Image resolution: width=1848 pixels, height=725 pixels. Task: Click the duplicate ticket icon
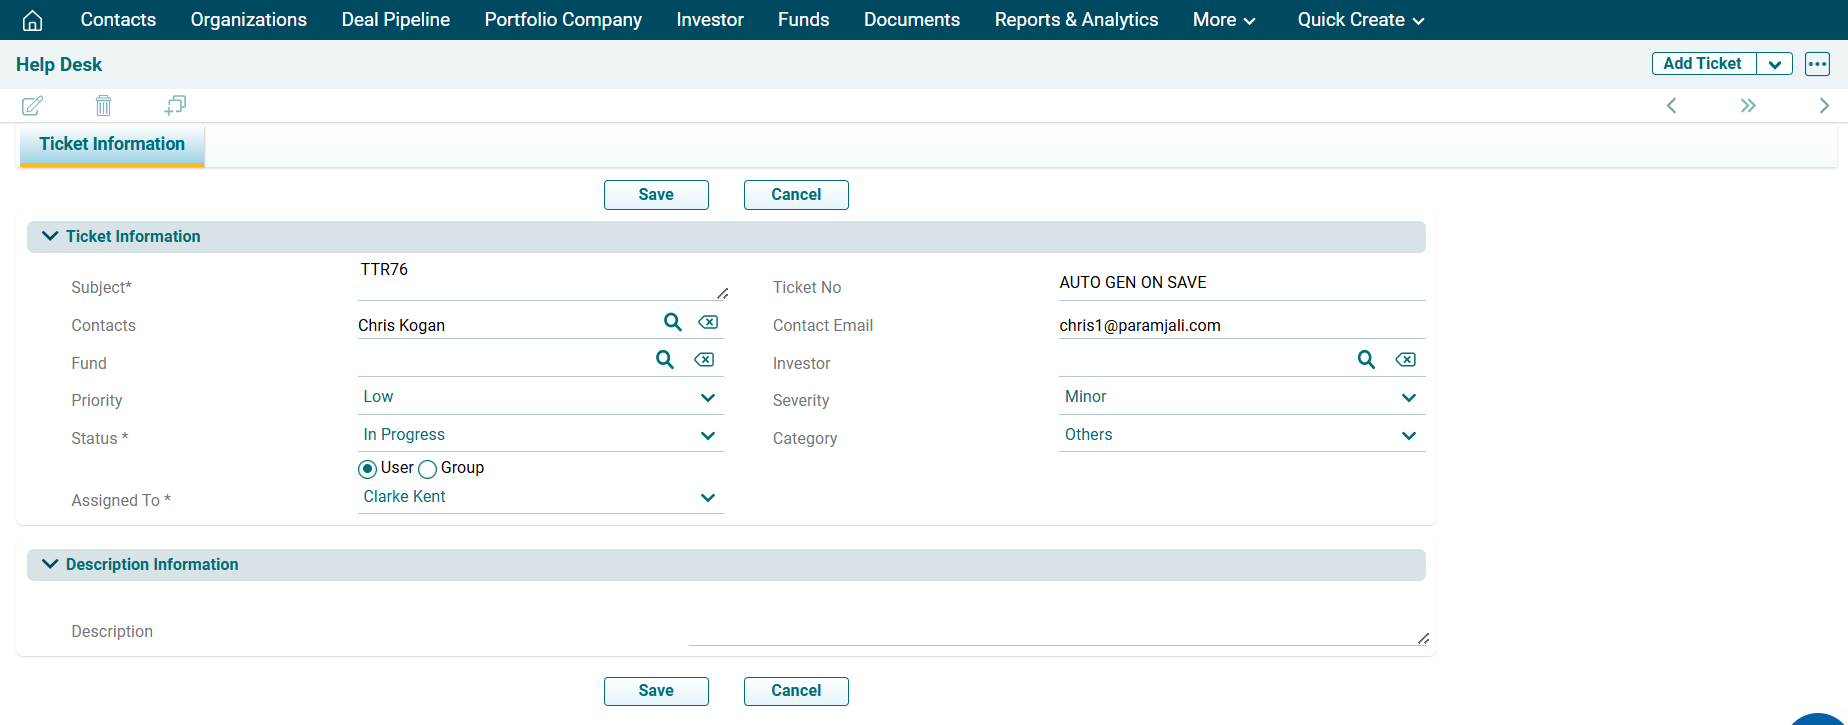(175, 105)
